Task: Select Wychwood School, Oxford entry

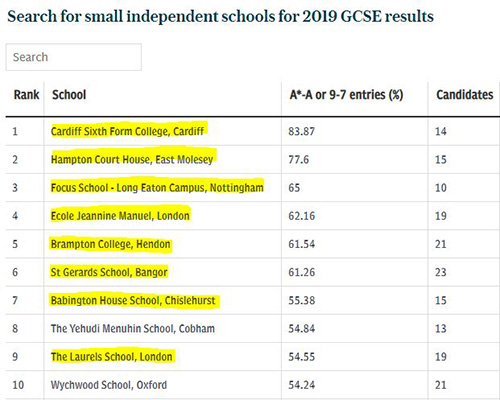Action: [x=109, y=385]
